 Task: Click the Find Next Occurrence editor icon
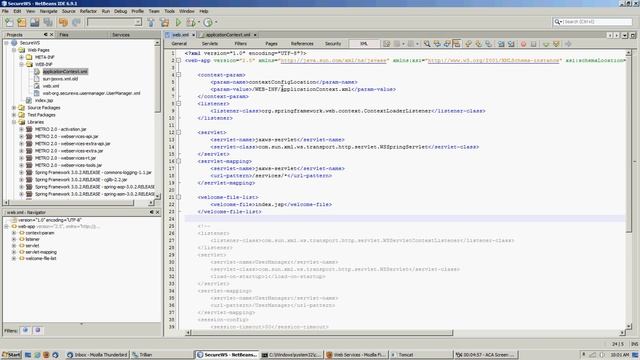[x=447, y=44]
